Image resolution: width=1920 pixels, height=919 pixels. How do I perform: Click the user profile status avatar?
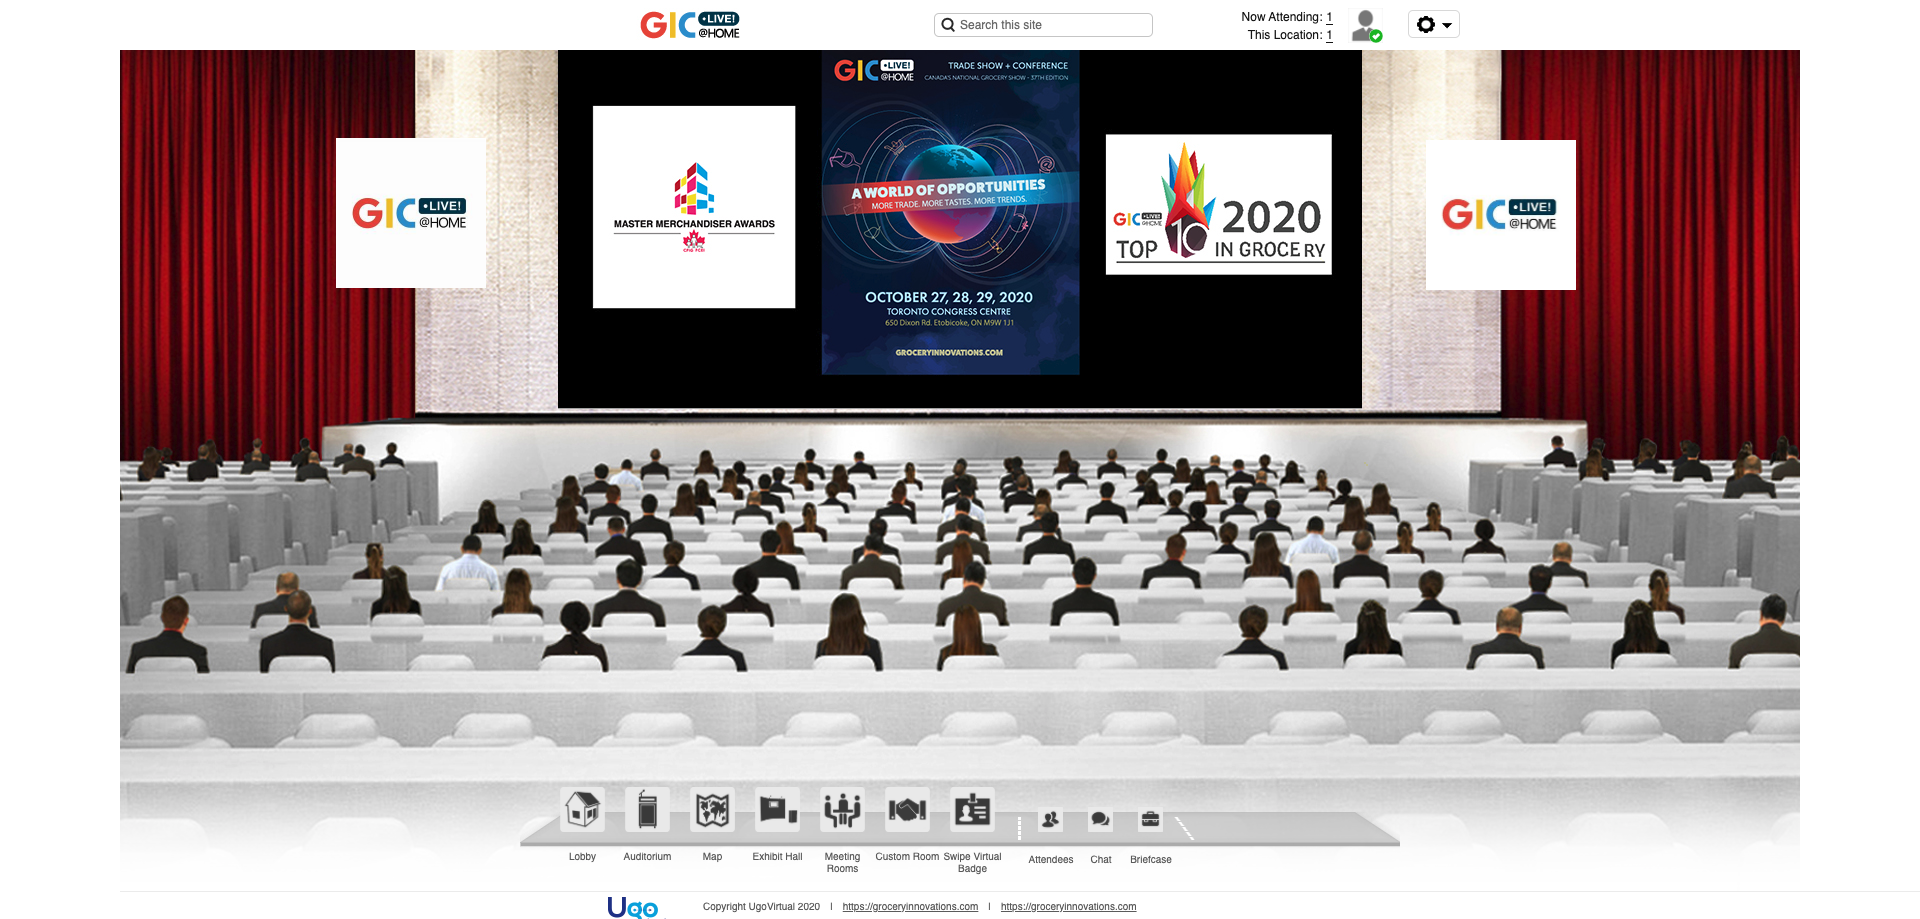1366,26
